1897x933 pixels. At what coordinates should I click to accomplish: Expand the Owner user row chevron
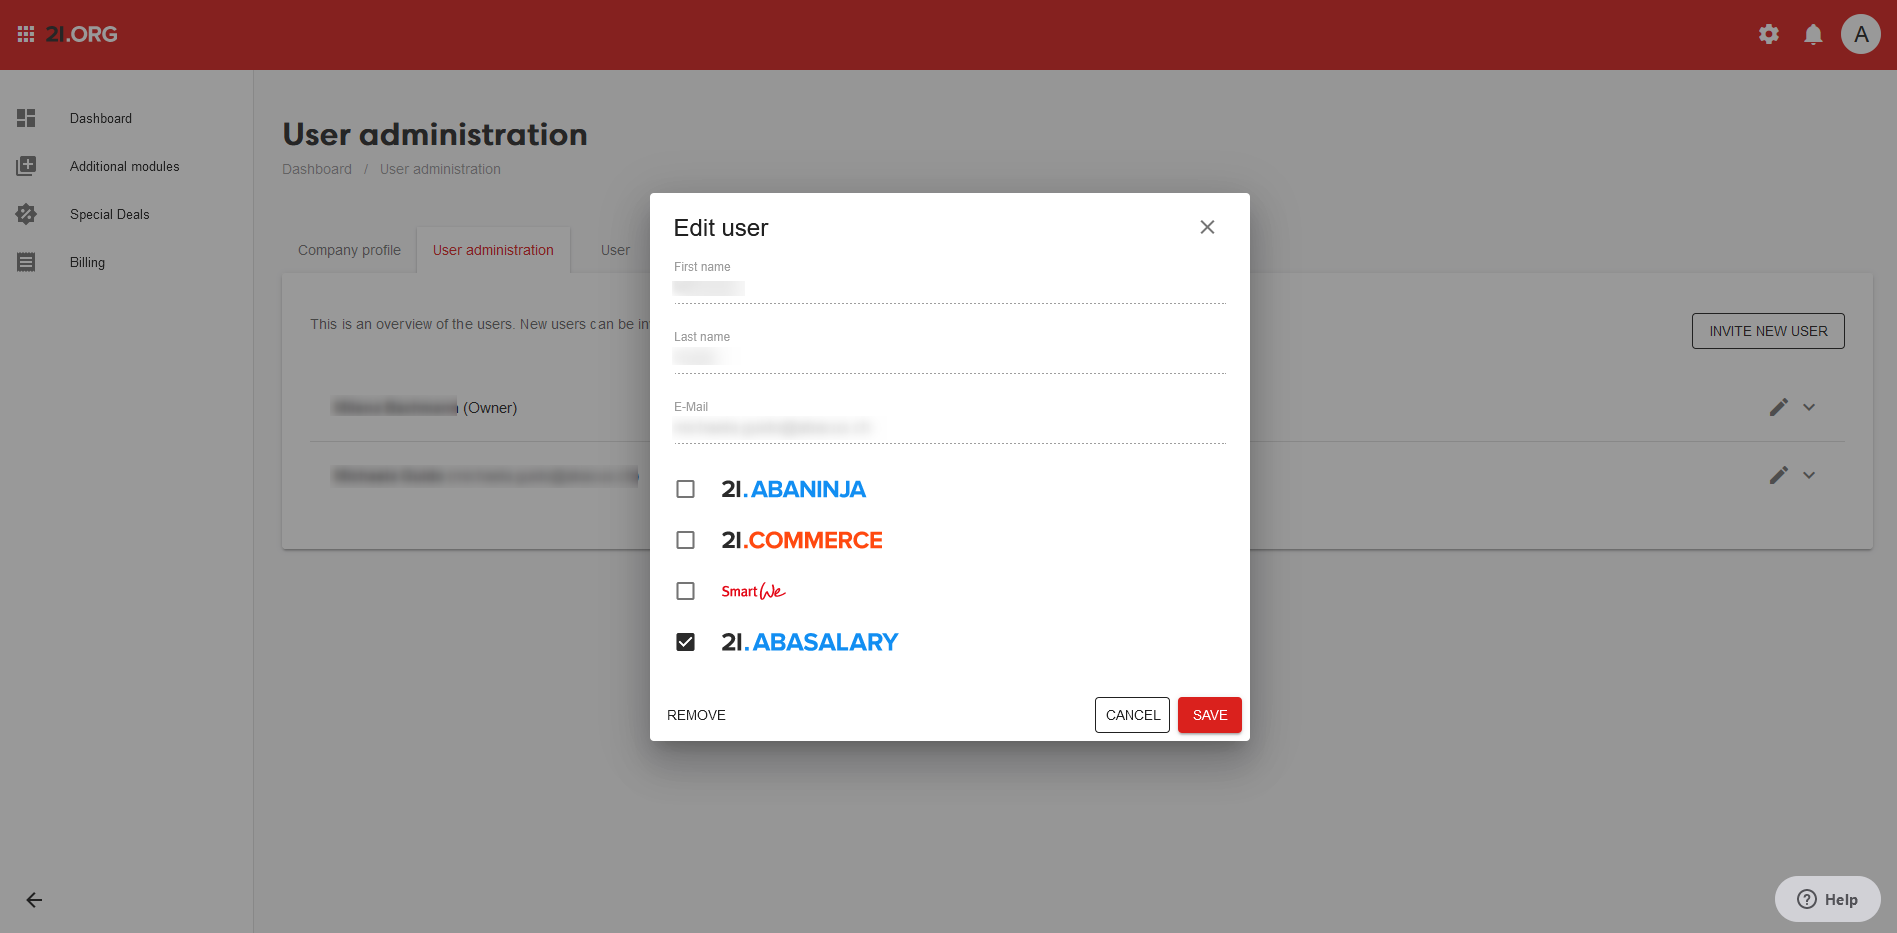point(1809,407)
